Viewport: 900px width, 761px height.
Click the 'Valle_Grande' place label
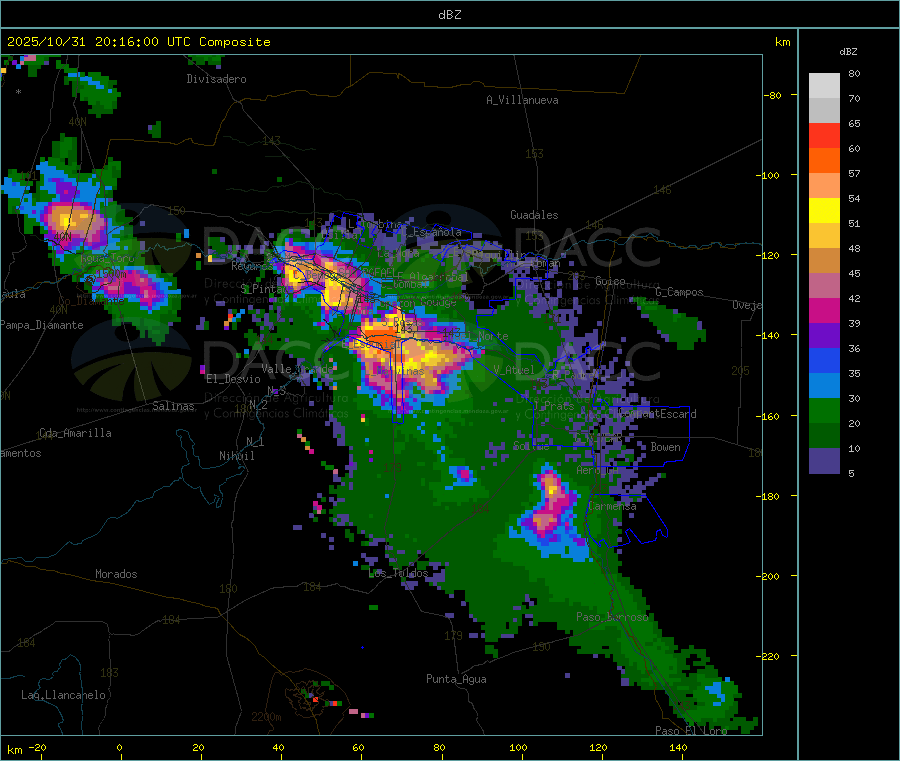pos(297,368)
